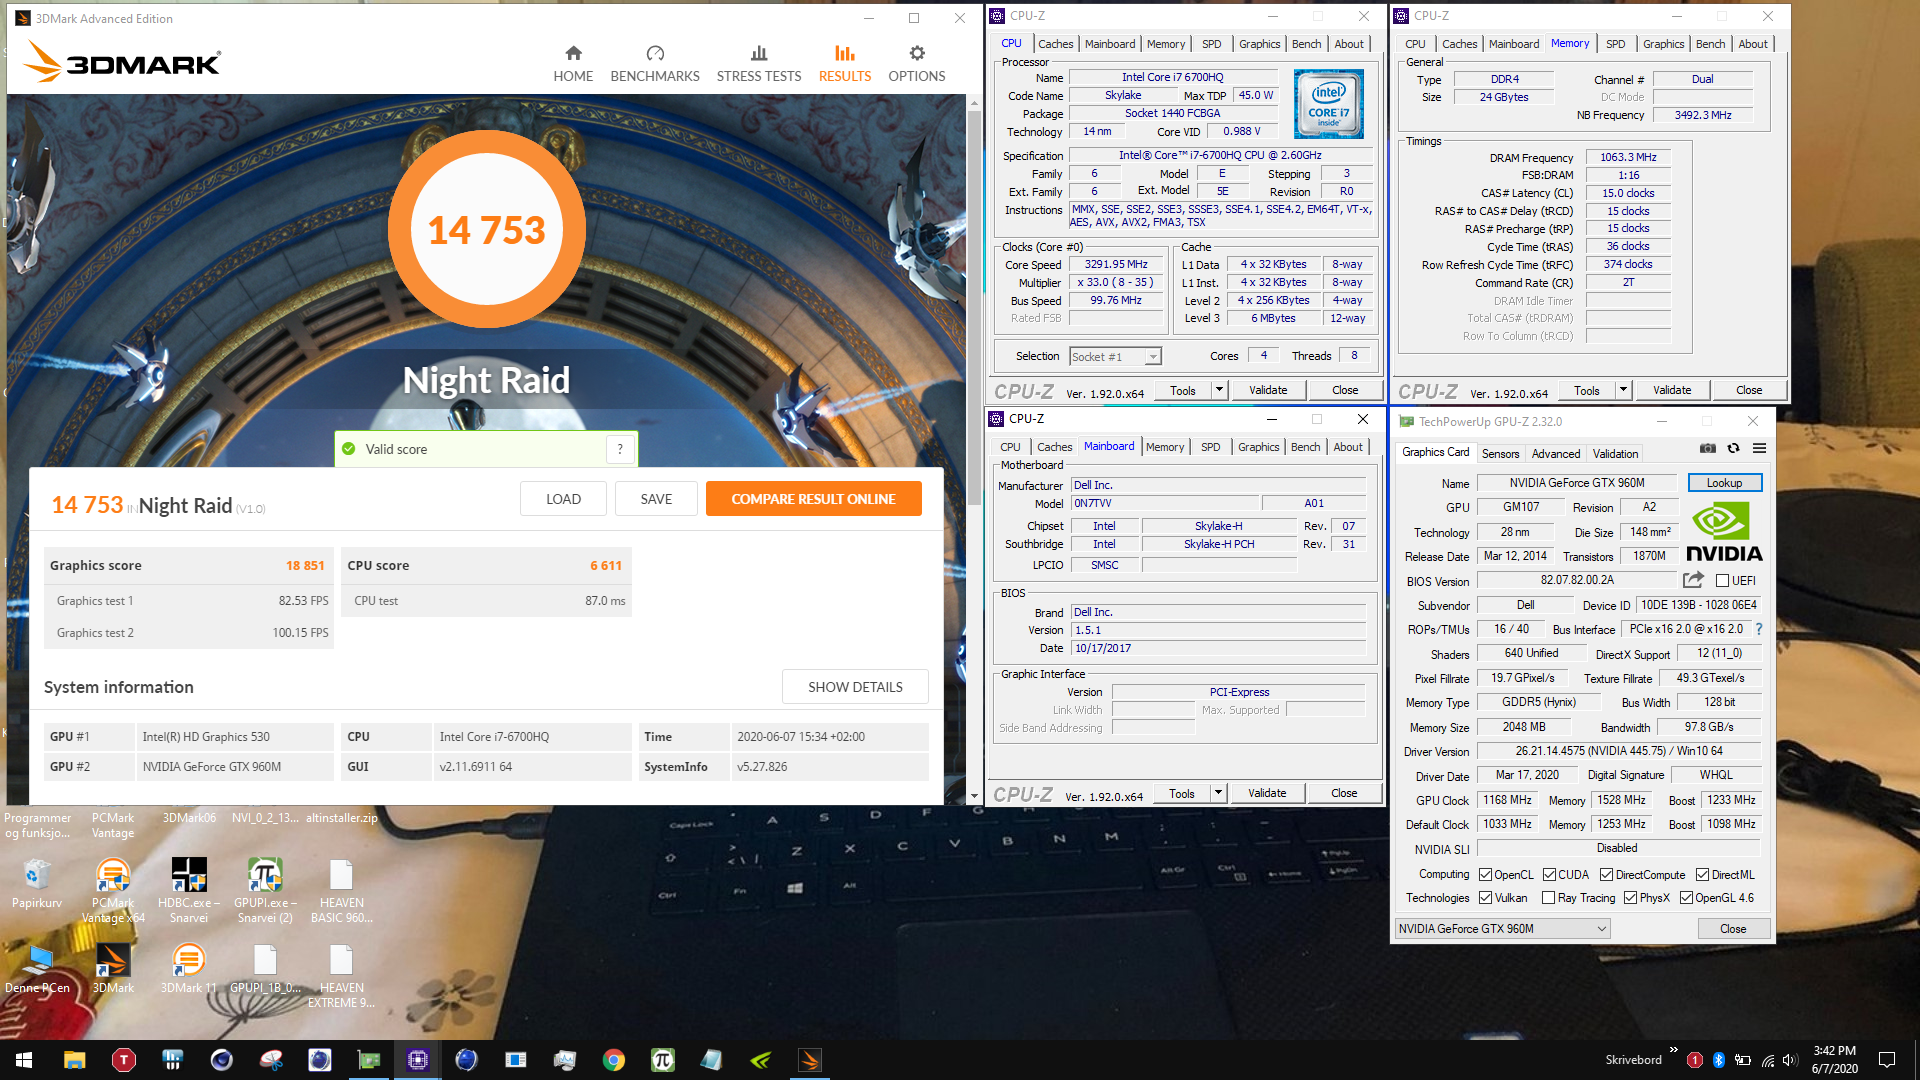Toggle the OpenCL checkbox

click(1485, 875)
